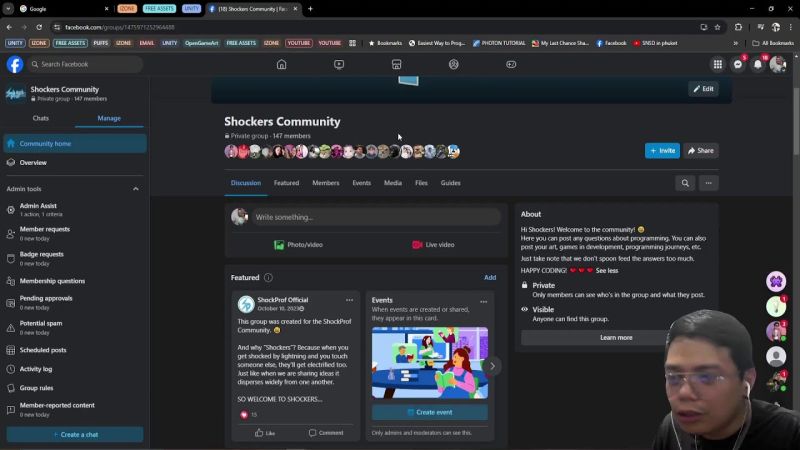The width and height of the screenshot is (800, 450).
Task: Click the Search Facebook field
Action: coord(85,64)
